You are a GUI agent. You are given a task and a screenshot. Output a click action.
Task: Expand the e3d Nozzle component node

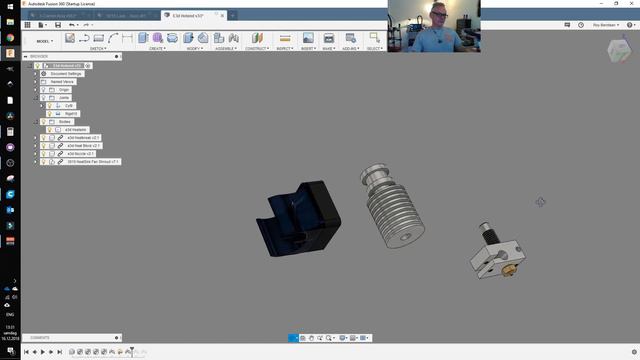pos(36,154)
